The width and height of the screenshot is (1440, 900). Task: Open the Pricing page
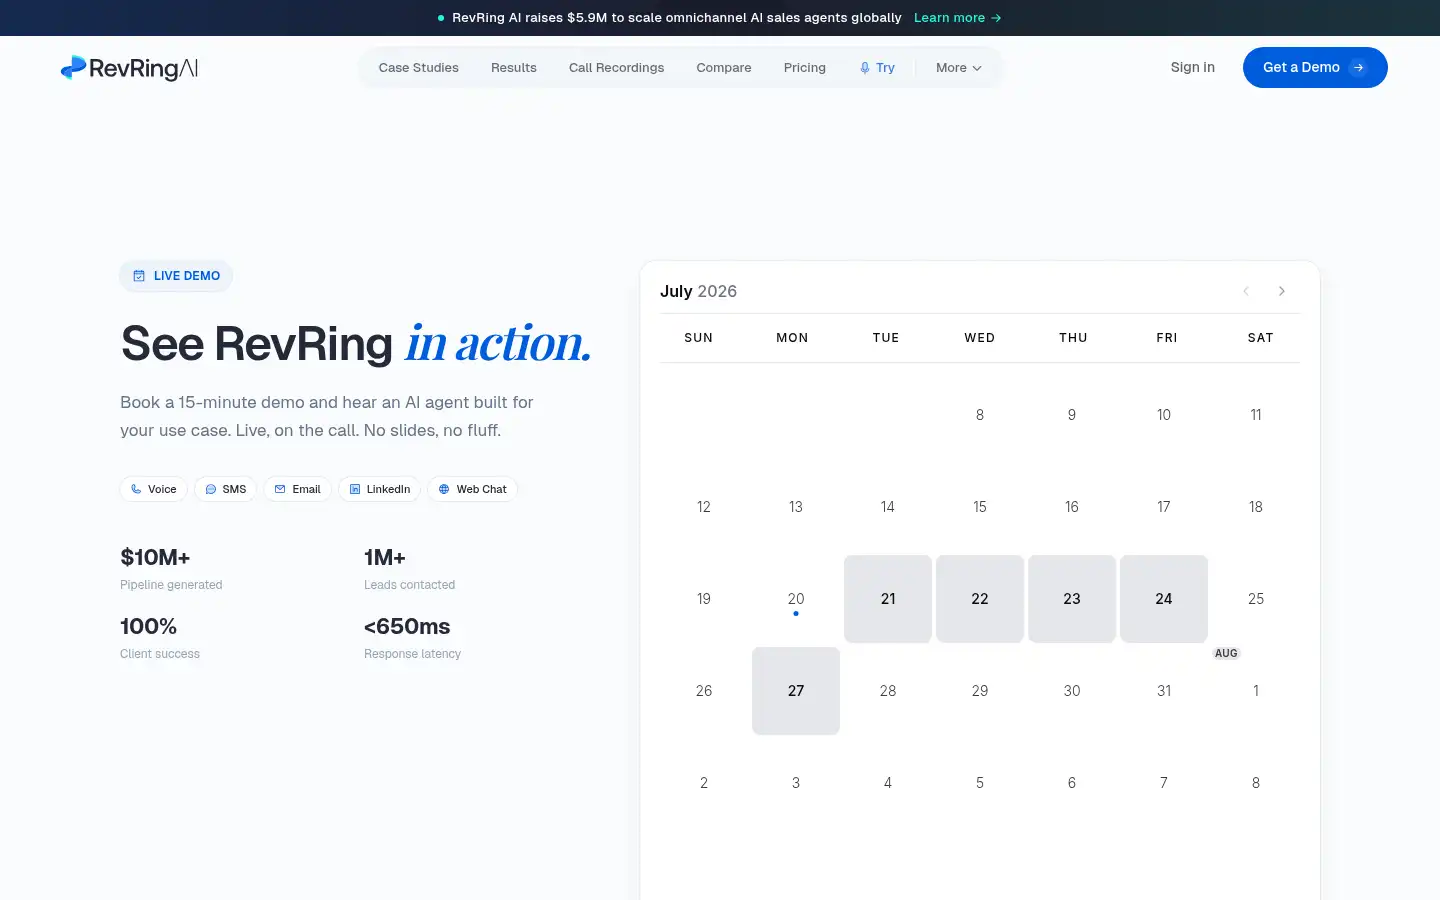click(x=805, y=68)
